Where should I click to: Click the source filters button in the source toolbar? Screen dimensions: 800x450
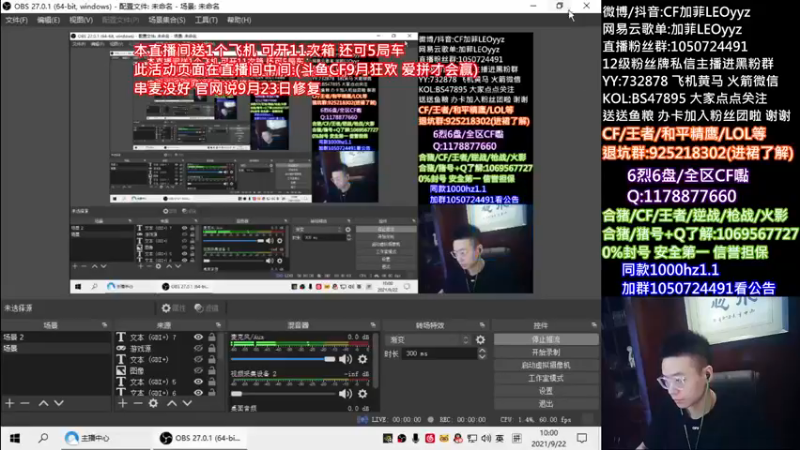tap(207, 308)
